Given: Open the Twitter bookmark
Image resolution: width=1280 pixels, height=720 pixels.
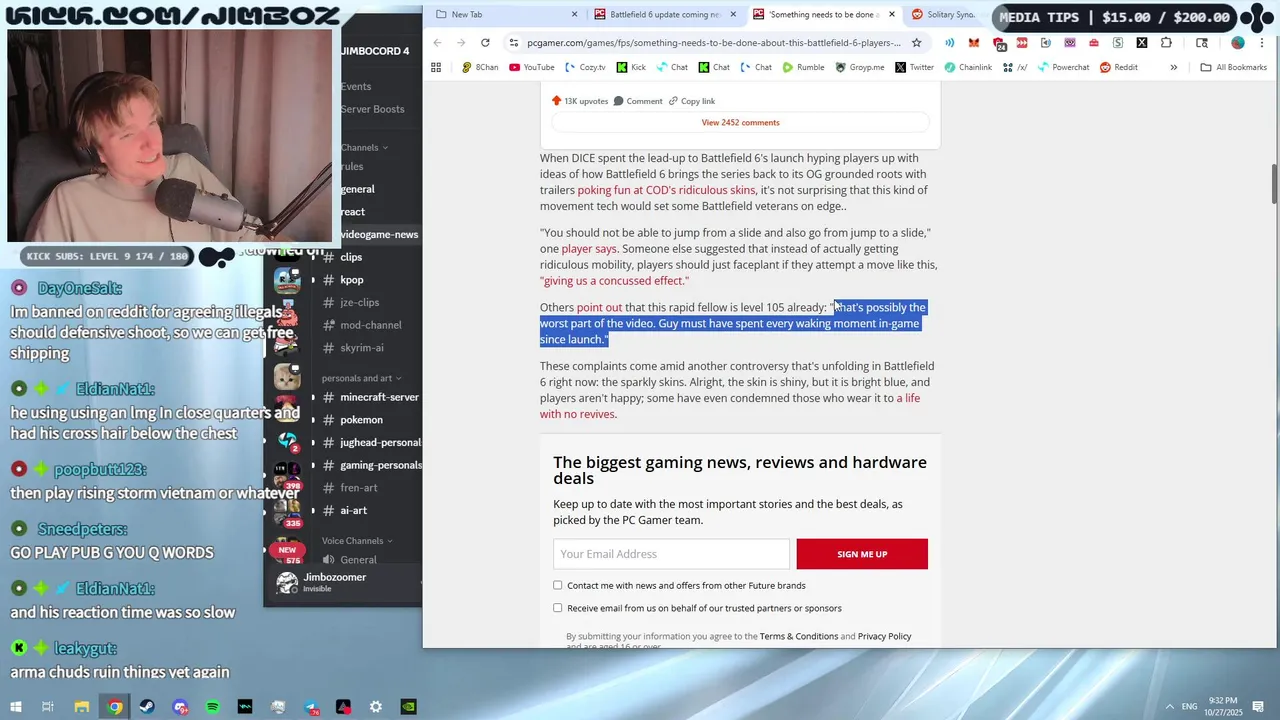Looking at the screenshot, I should coord(914,67).
